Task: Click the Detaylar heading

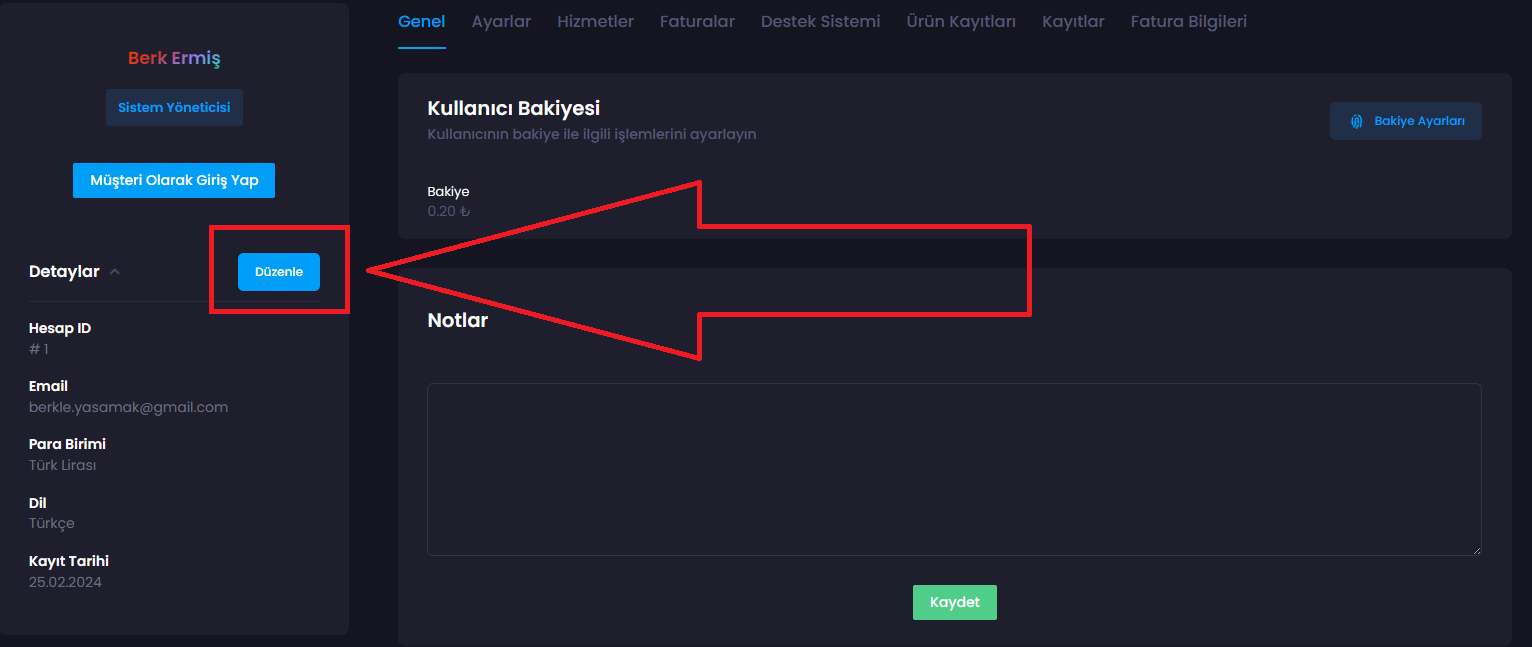Action: click(64, 272)
